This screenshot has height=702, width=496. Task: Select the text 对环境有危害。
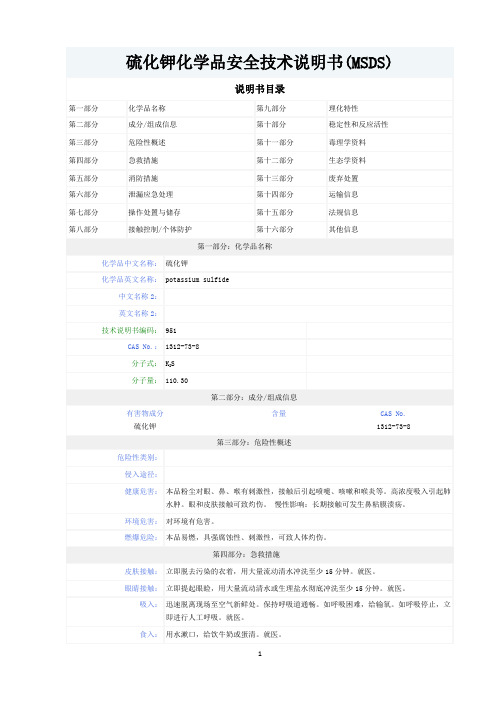pyautogui.click(x=191, y=522)
